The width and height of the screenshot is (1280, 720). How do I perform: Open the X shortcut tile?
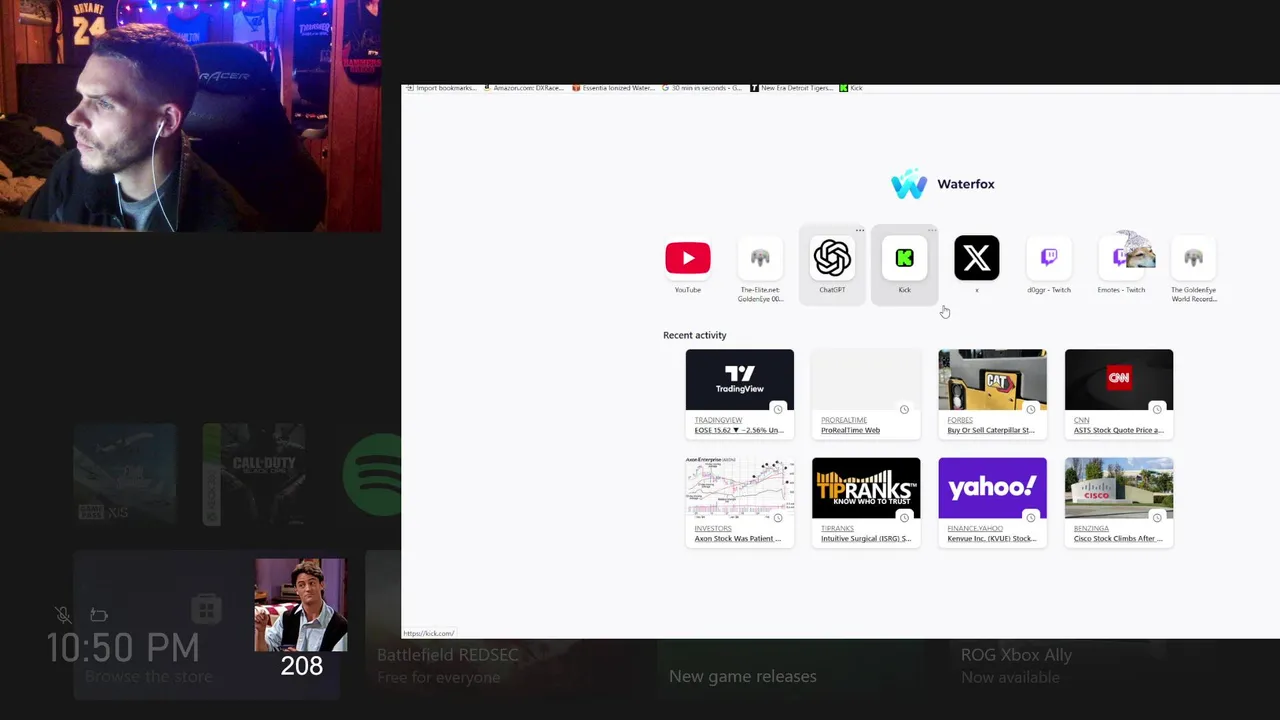(x=977, y=258)
